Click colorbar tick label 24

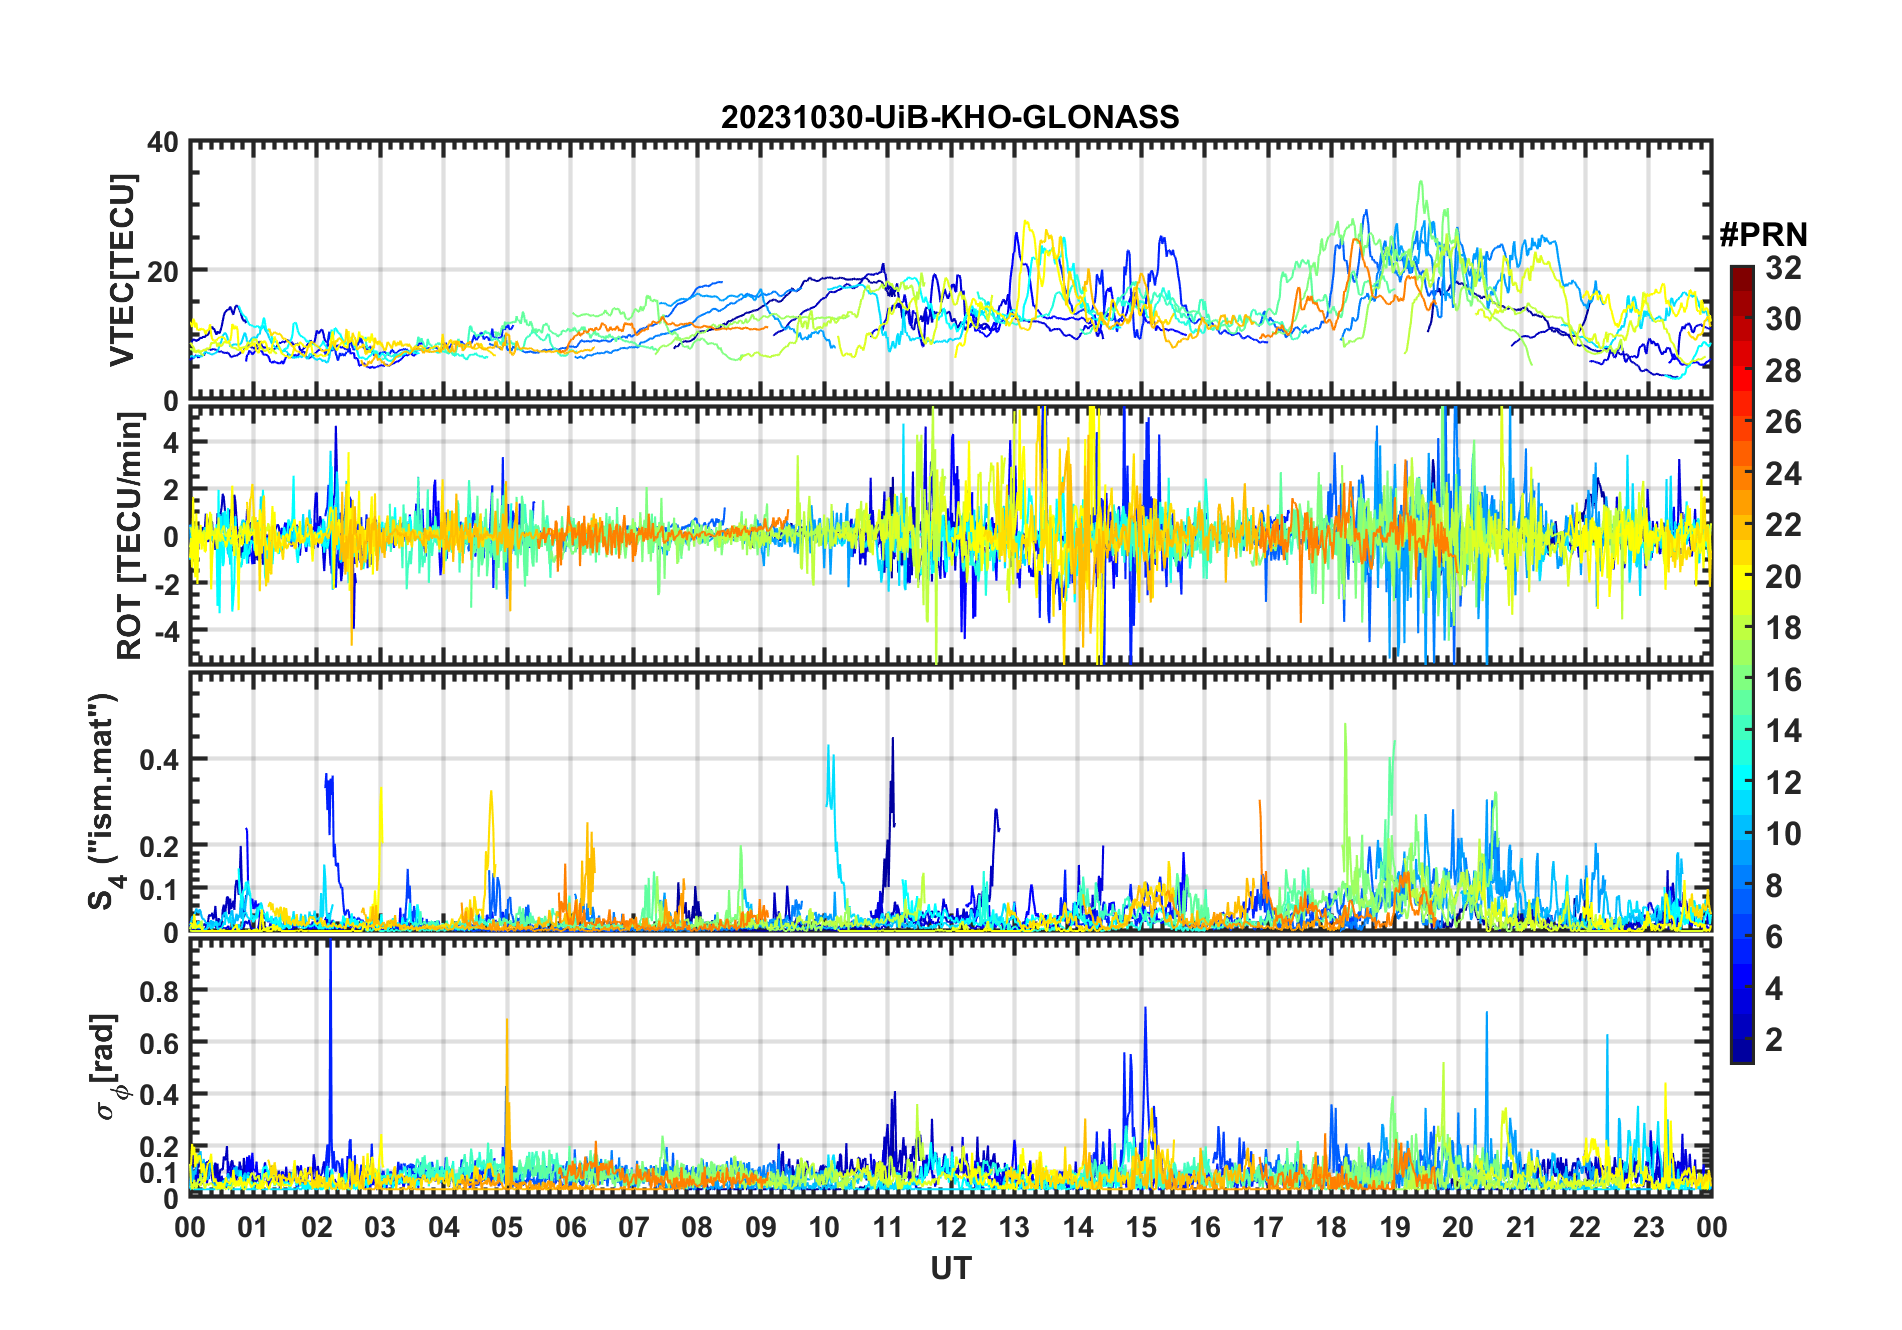(1783, 474)
